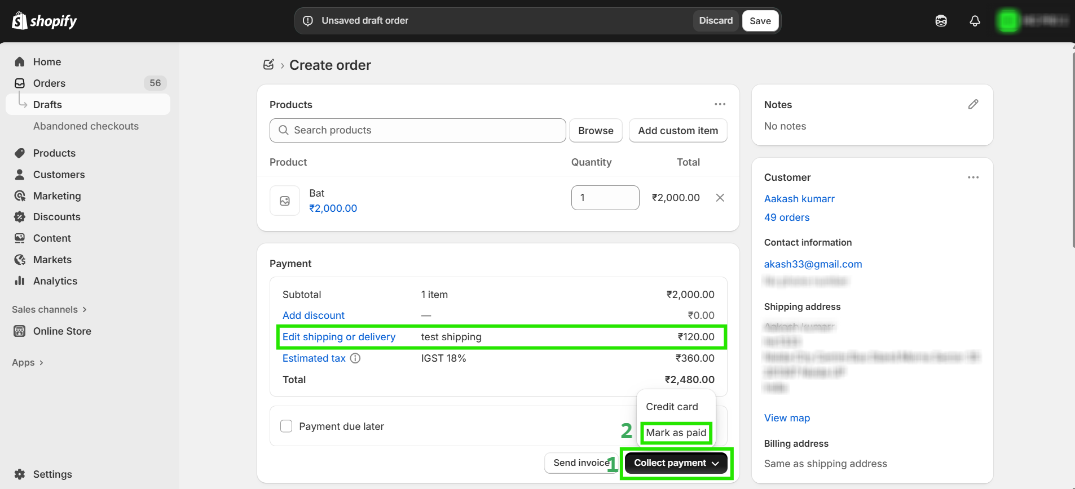Open the Products card three-dot menu
The width and height of the screenshot is (1075, 489).
pyautogui.click(x=720, y=104)
